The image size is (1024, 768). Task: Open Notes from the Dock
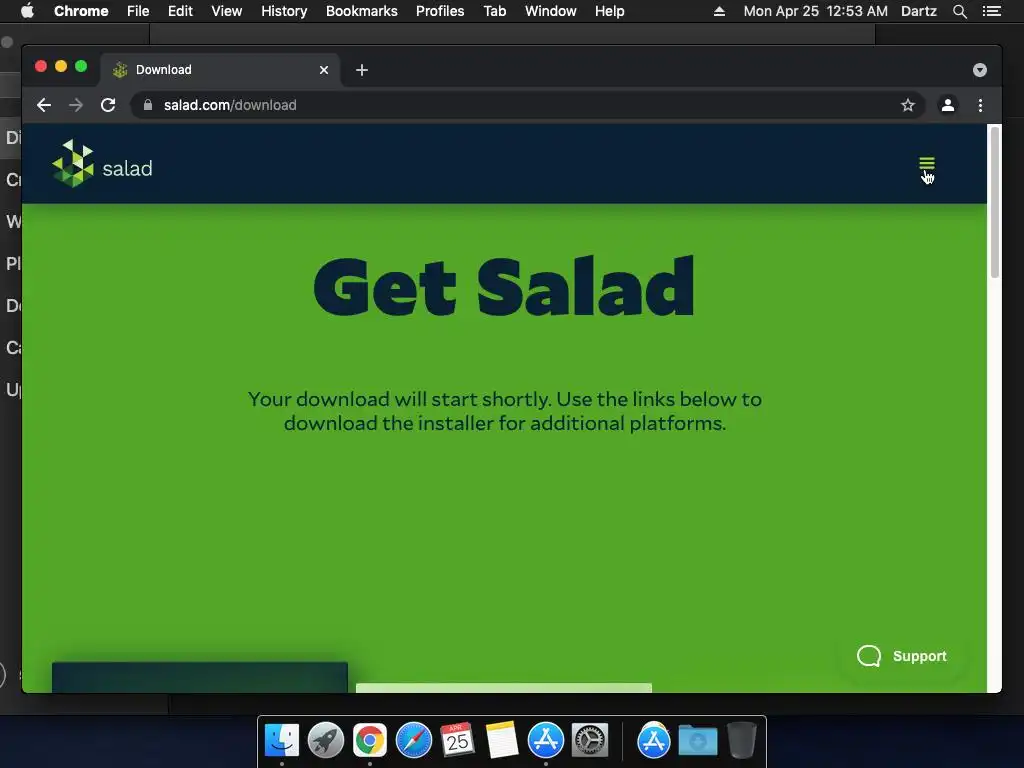(x=502, y=740)
